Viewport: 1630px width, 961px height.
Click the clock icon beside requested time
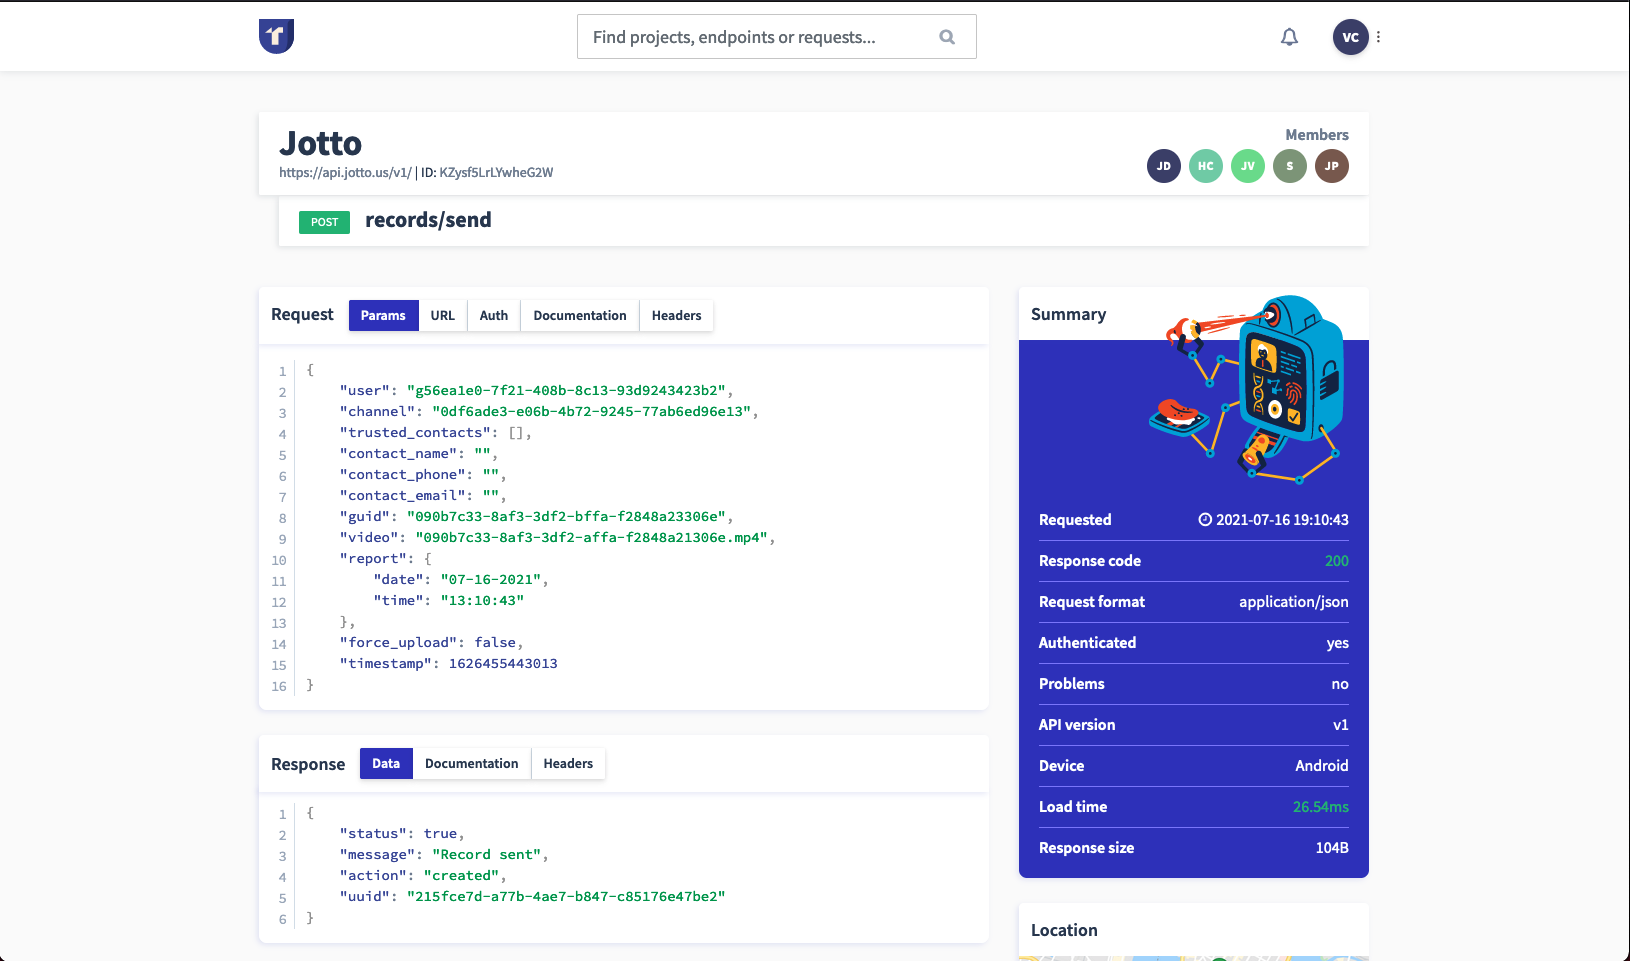click(1205, 520)
